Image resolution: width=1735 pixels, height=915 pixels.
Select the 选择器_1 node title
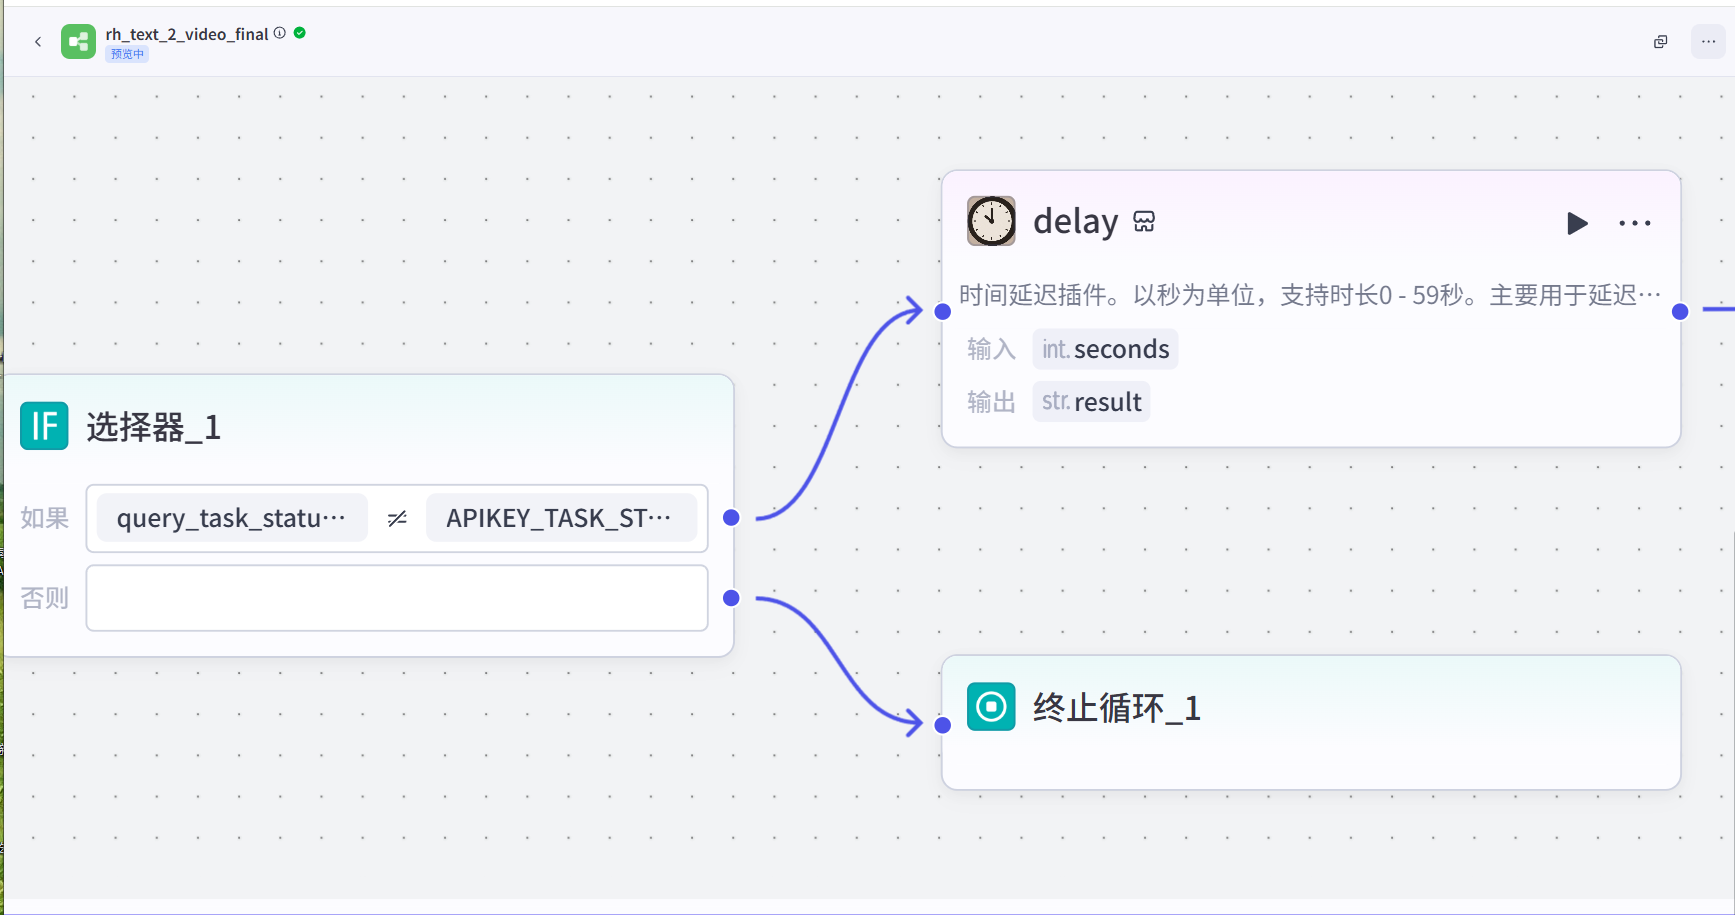(x=153, y=427)
